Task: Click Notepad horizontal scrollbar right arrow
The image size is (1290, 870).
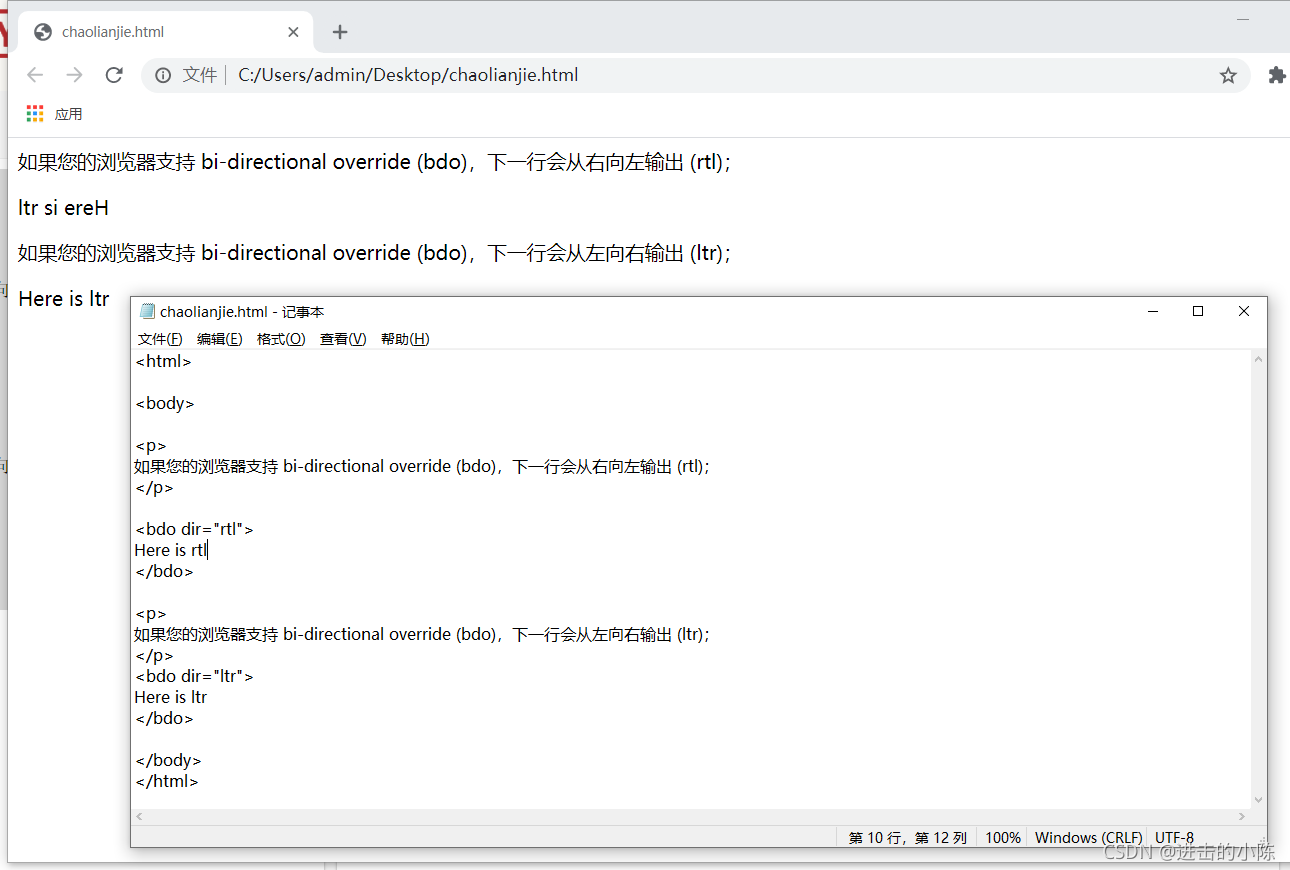Action: [1242, 817]
